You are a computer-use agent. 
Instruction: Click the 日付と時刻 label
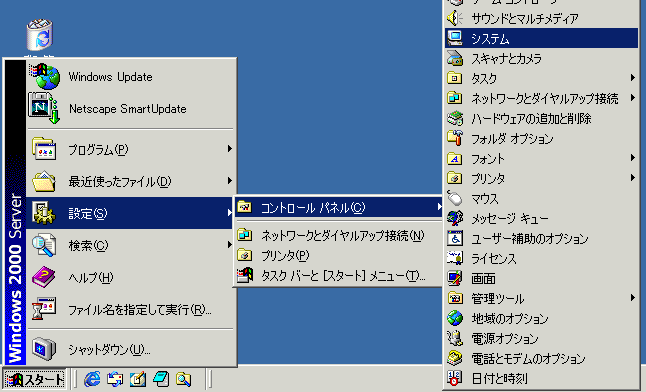pos(499,378)
